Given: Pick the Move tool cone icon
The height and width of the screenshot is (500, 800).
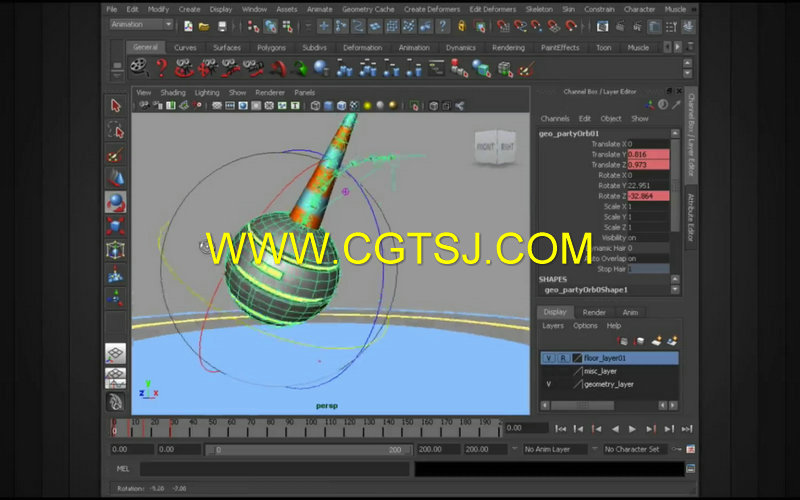Looking at the screenshot, I should [116, 178].
